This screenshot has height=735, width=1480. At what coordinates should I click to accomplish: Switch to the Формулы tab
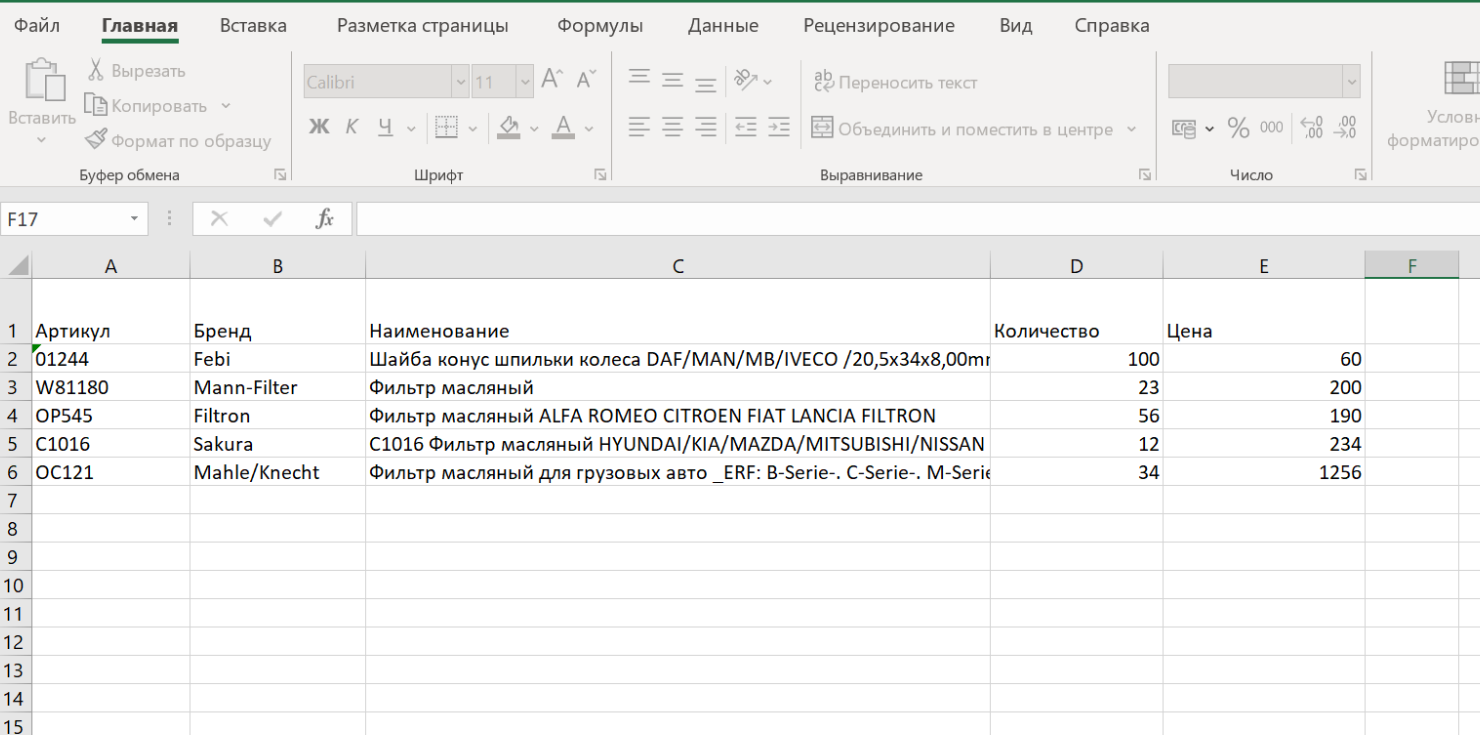point(599,26)
